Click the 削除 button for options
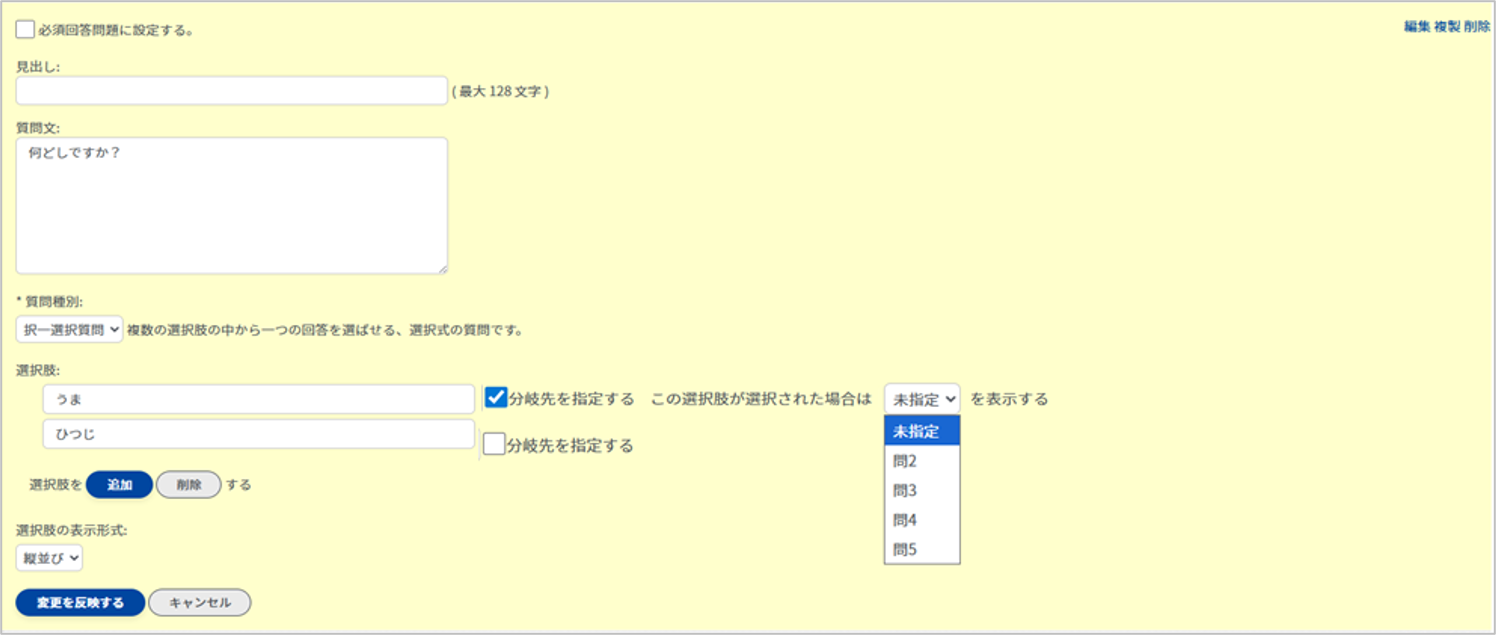Viewport: 1496px width, 635px height. [x=189, y=484]
